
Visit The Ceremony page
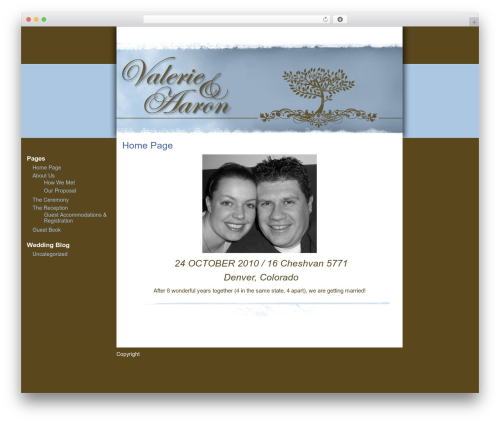click(x=51, y=200)
